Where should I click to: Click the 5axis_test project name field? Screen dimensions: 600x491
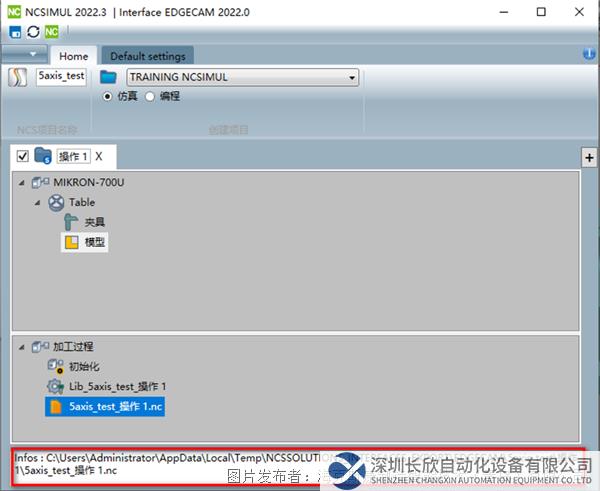[62, 75]
